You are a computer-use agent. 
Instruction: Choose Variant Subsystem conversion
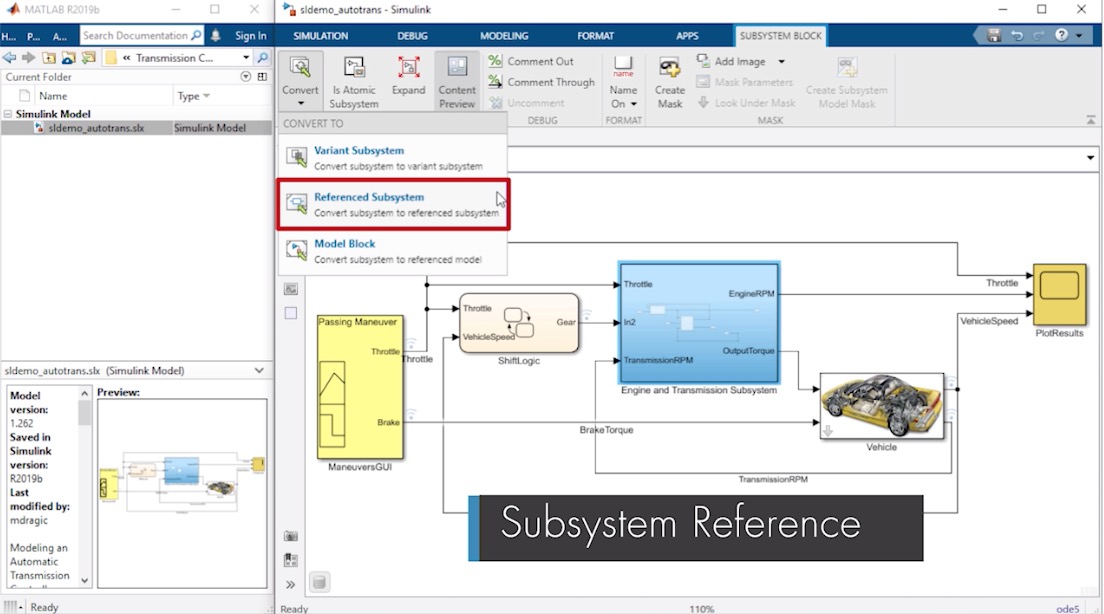point(392,157)
